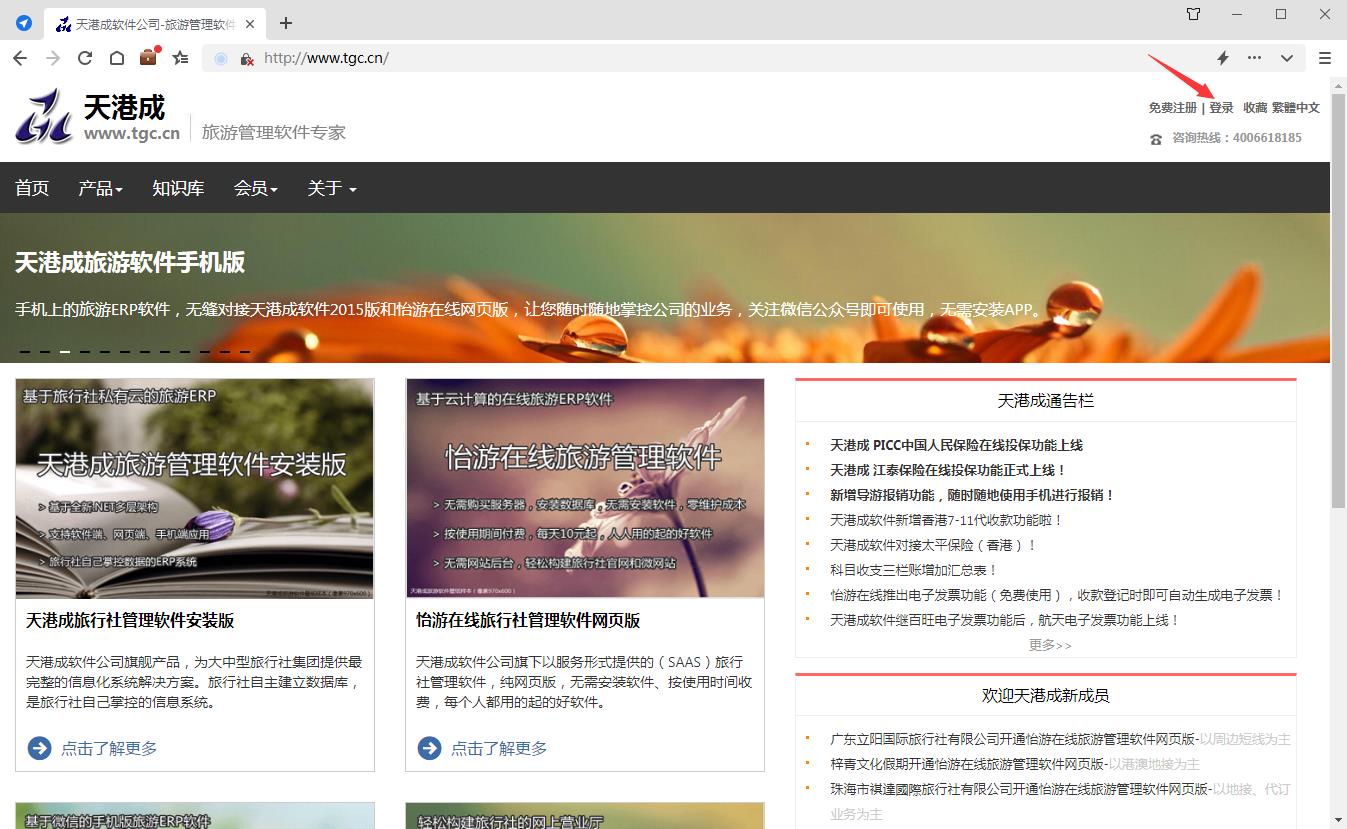Screen dimensions: 1347x829
Task: Click the 怡游在线旅游管理软件 card image
Action: click(x=585, y=489)
